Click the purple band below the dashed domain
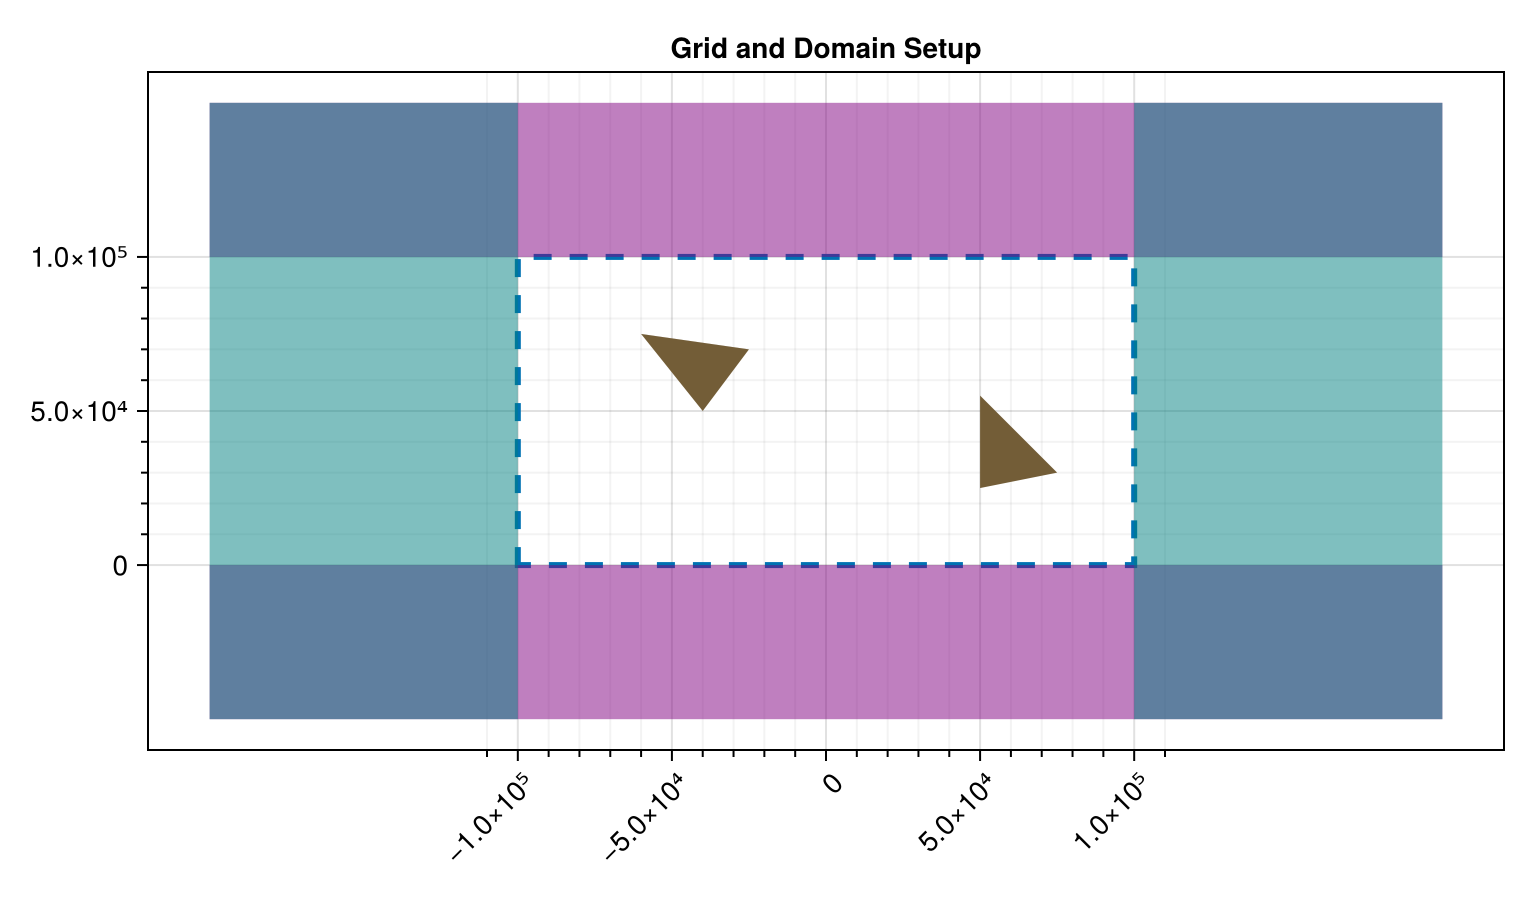 point(826,642)
